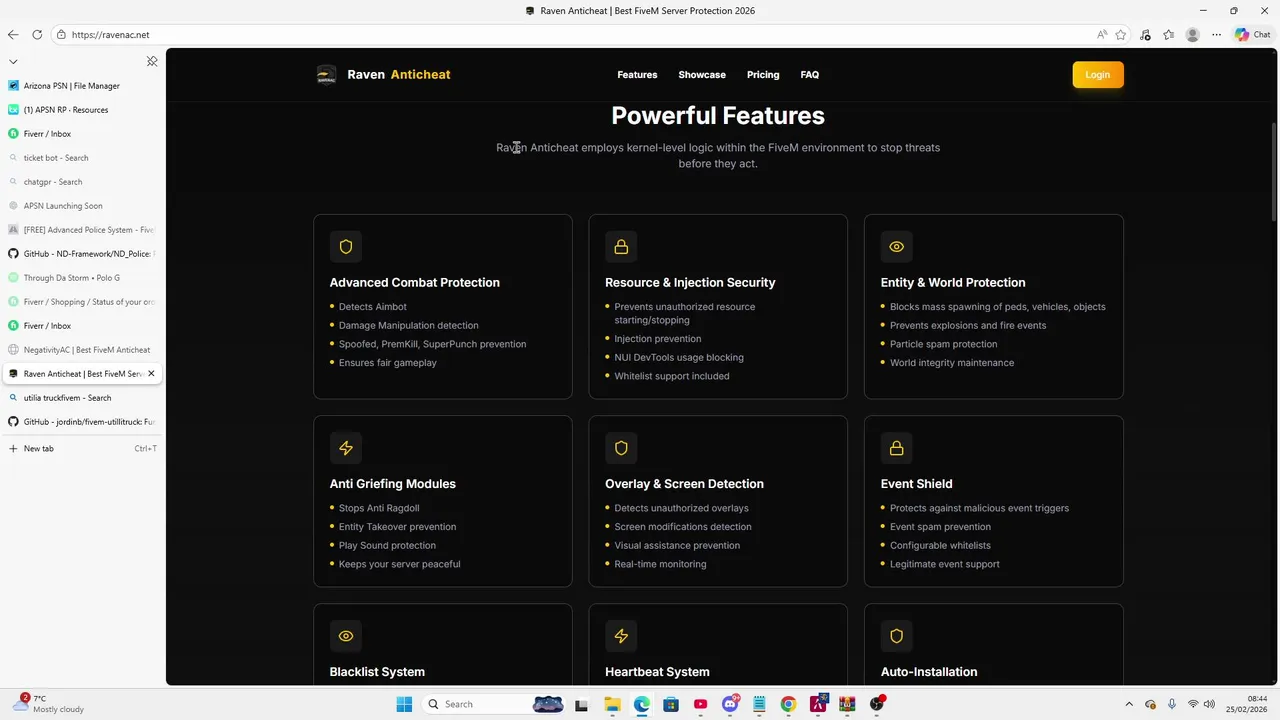Open OBS Studio from taskbar
The image size is (1280, 720).
click(877, 704)
